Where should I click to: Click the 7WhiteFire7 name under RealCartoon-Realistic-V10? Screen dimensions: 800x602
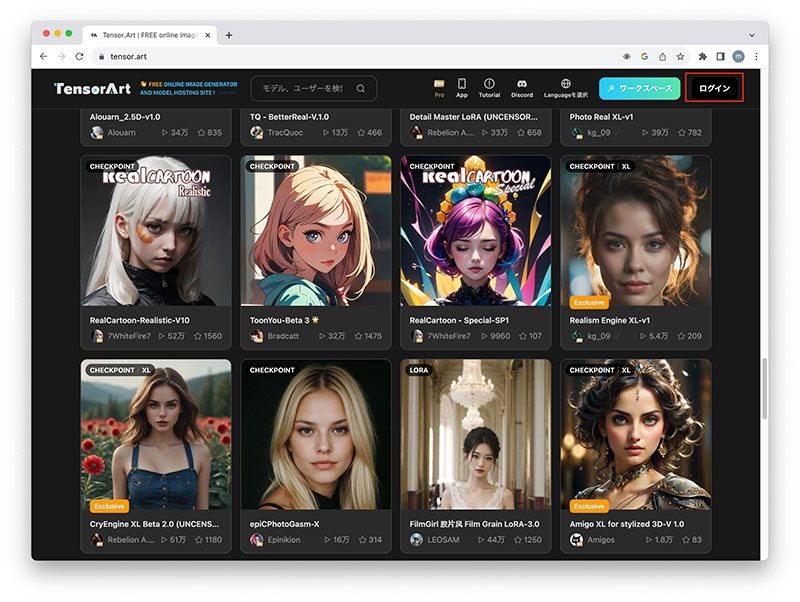[129, 336]
